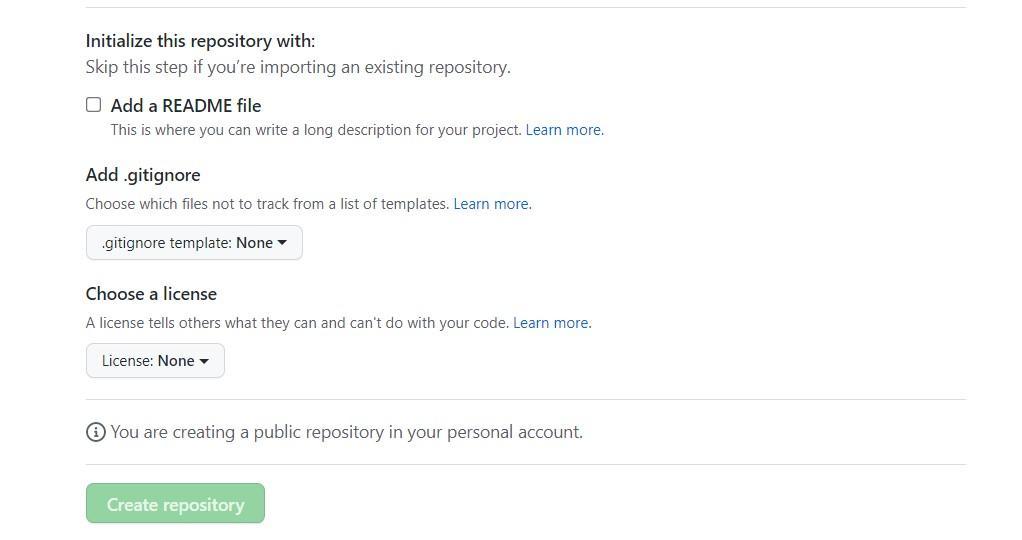This screenshot has width=1022, height=540.
Task: Click the caret arrow beside .gitignore template None
Action: click(282, 243)
